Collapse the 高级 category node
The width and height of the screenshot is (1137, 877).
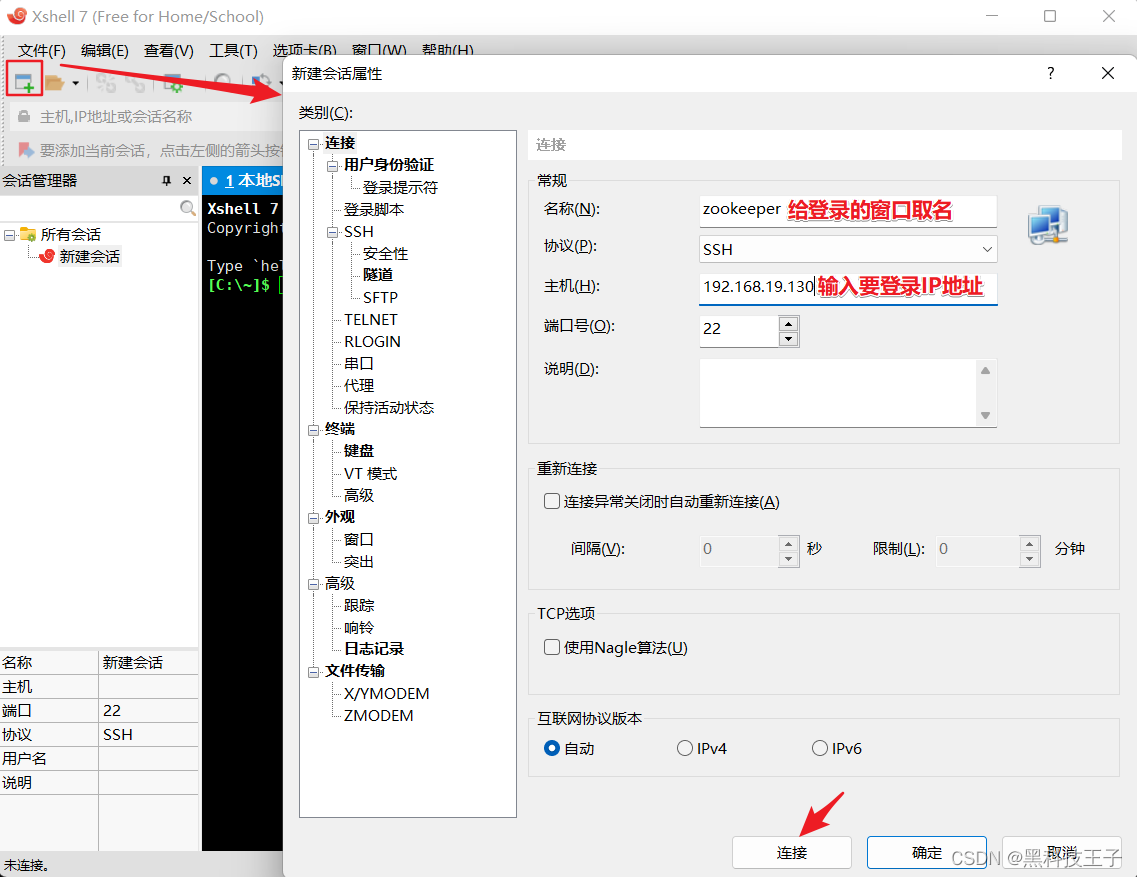[x=313, y=584]
